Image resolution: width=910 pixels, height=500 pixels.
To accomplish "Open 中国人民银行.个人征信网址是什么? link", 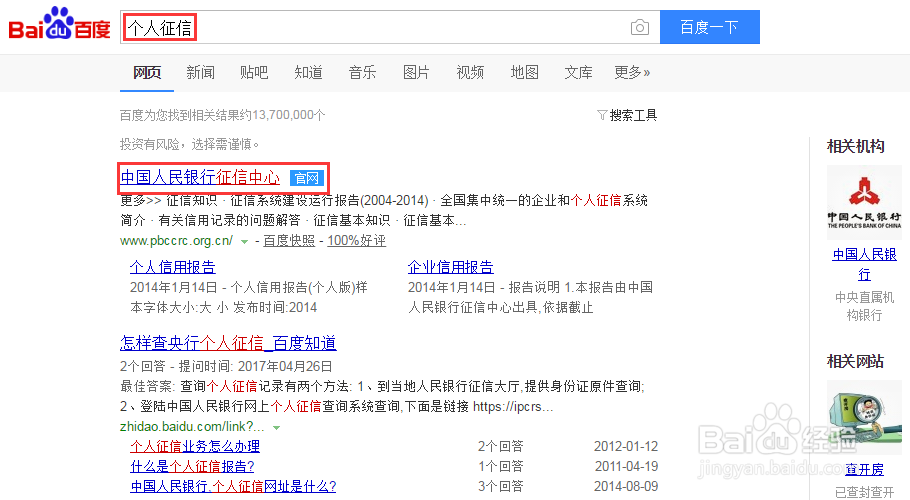I will pos(233,486).
